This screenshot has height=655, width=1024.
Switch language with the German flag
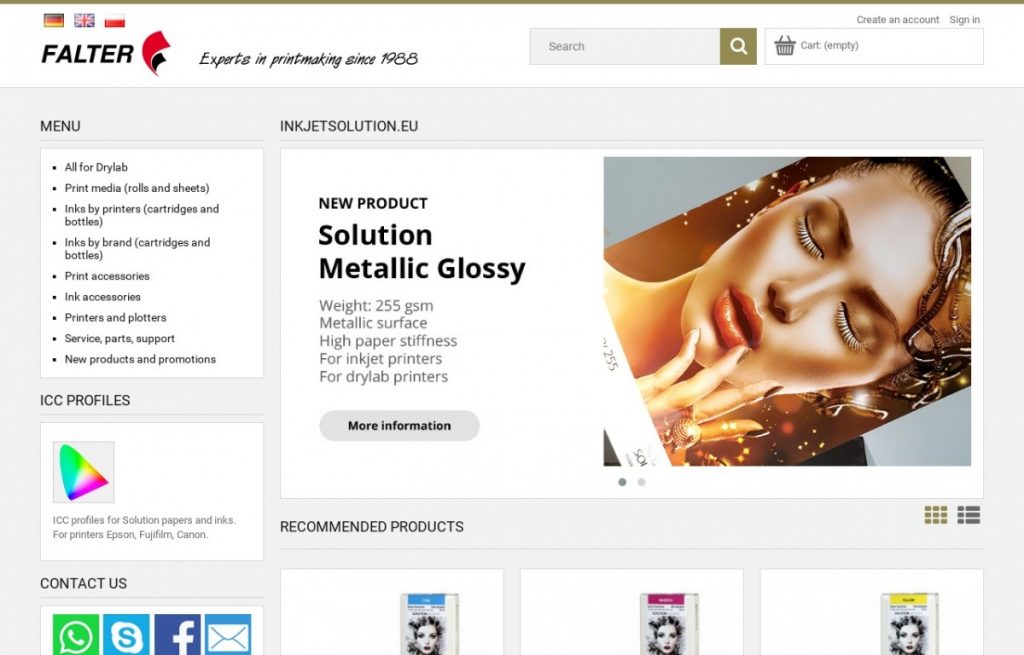coord(54,20)
